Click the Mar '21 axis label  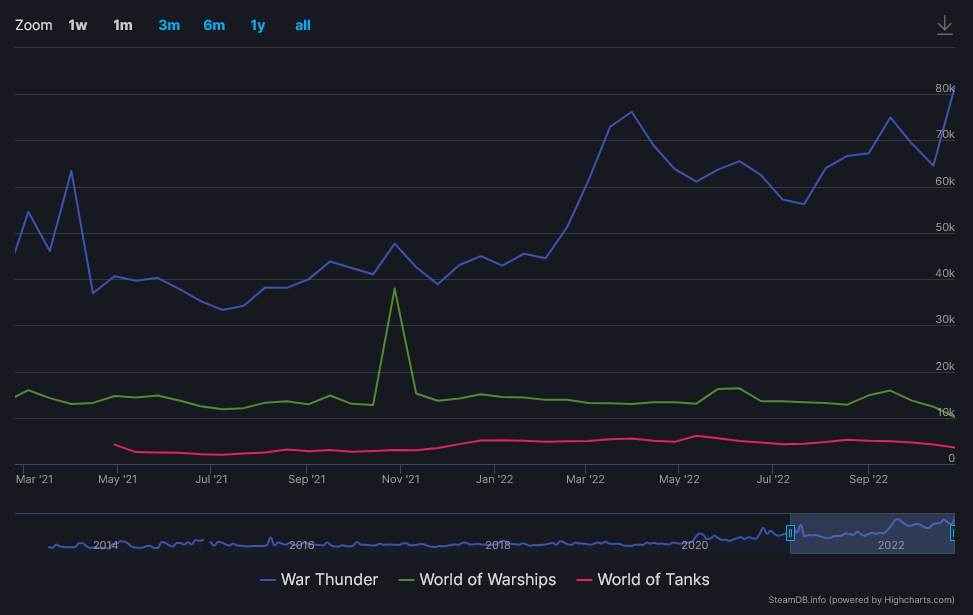(34, 479)
